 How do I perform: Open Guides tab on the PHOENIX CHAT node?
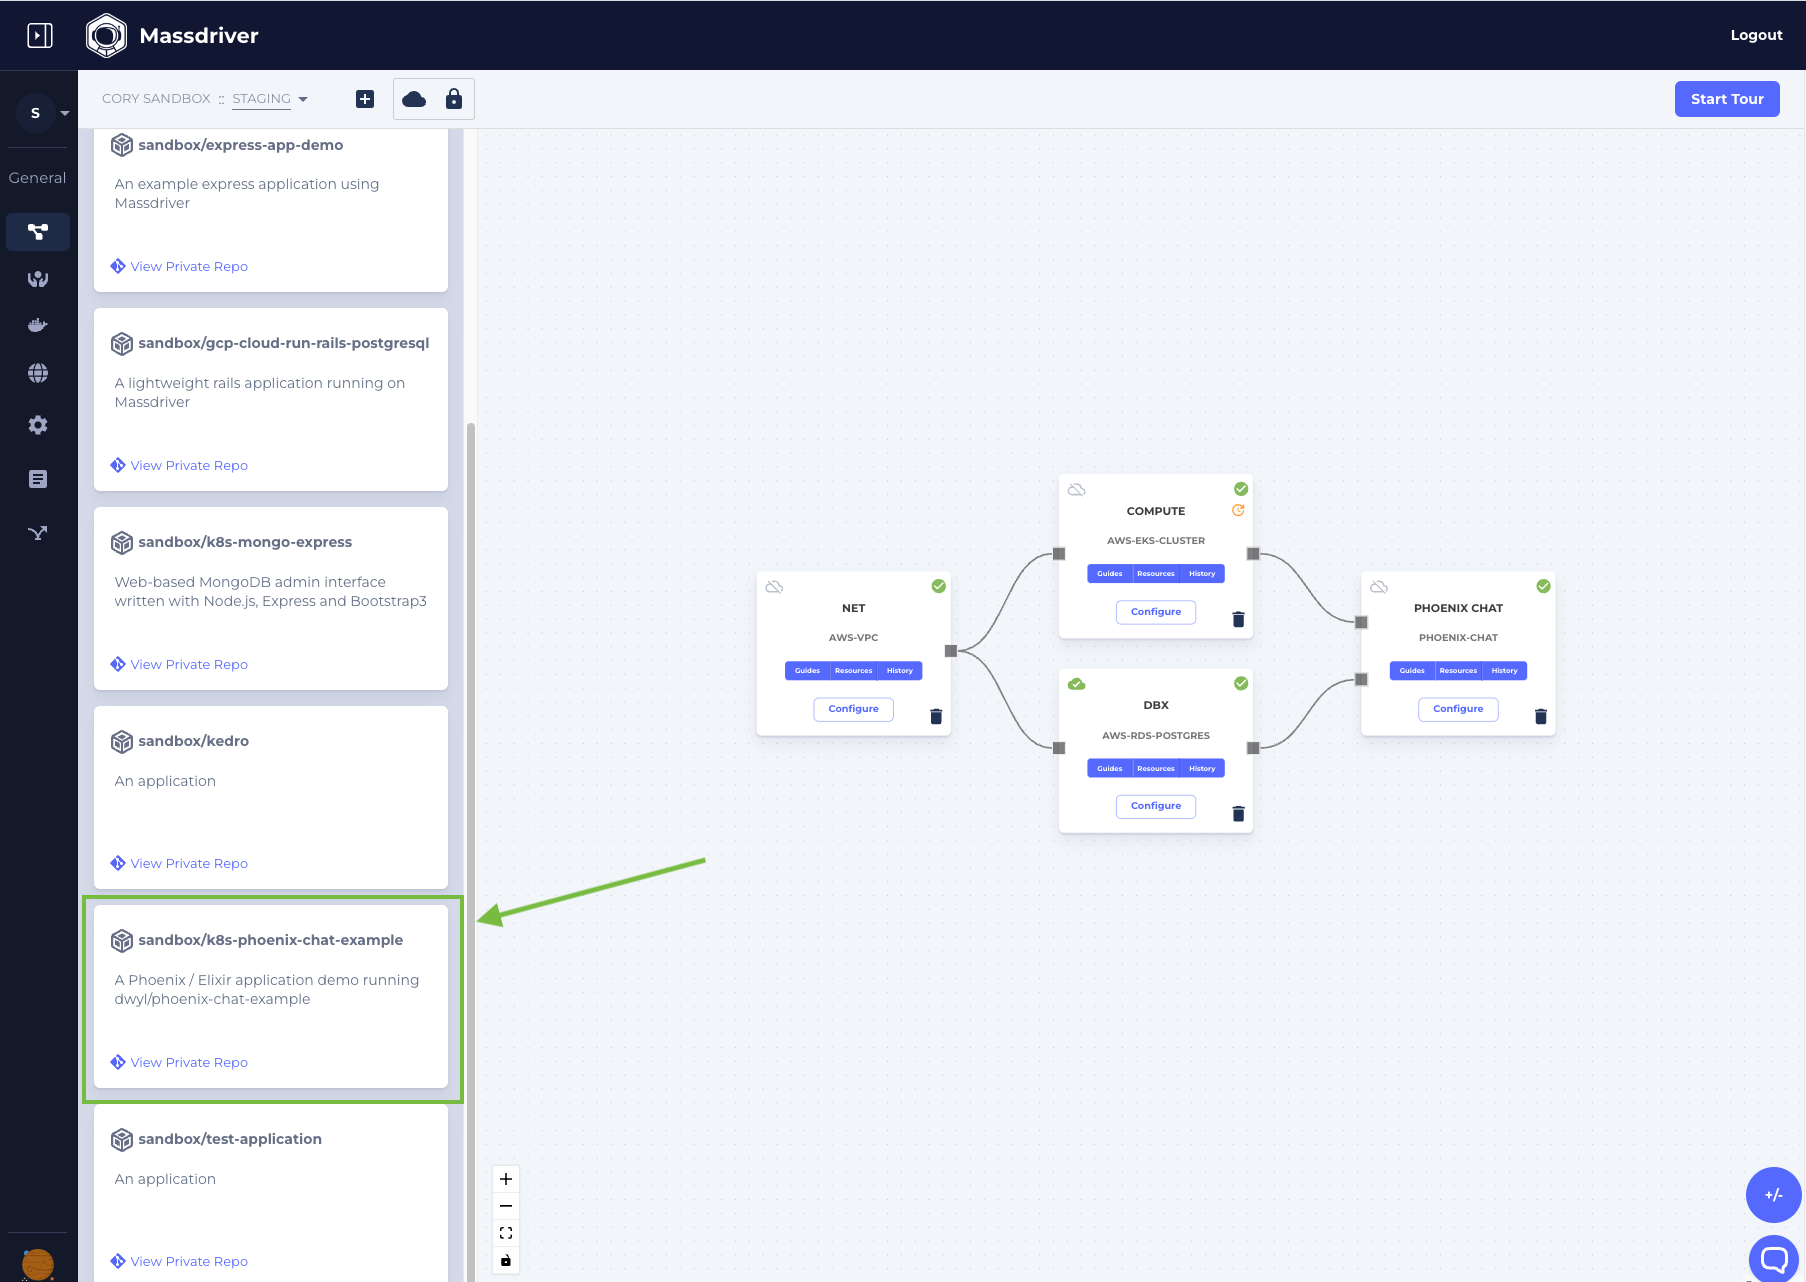click(1412, 671)
